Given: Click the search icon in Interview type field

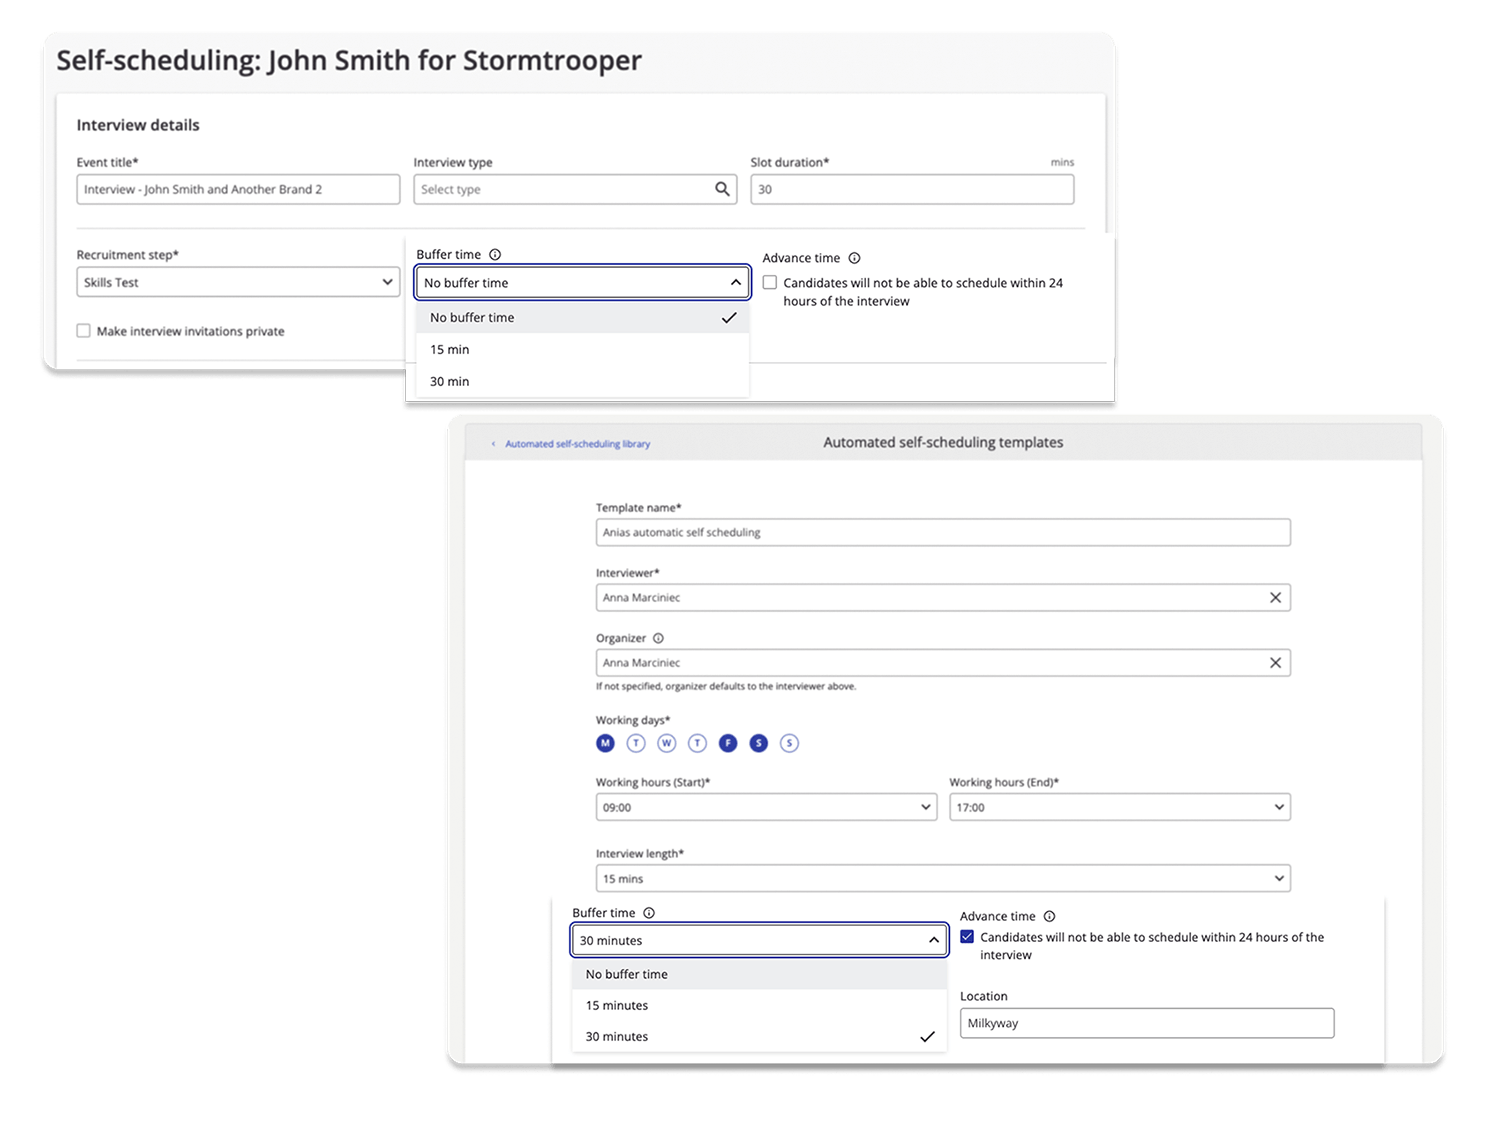Looking at the screenshot, I should tap(722, 189).
